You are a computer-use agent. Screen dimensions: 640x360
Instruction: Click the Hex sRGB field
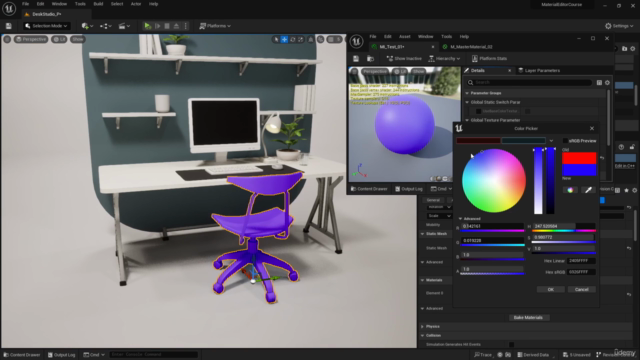(581, 272)
